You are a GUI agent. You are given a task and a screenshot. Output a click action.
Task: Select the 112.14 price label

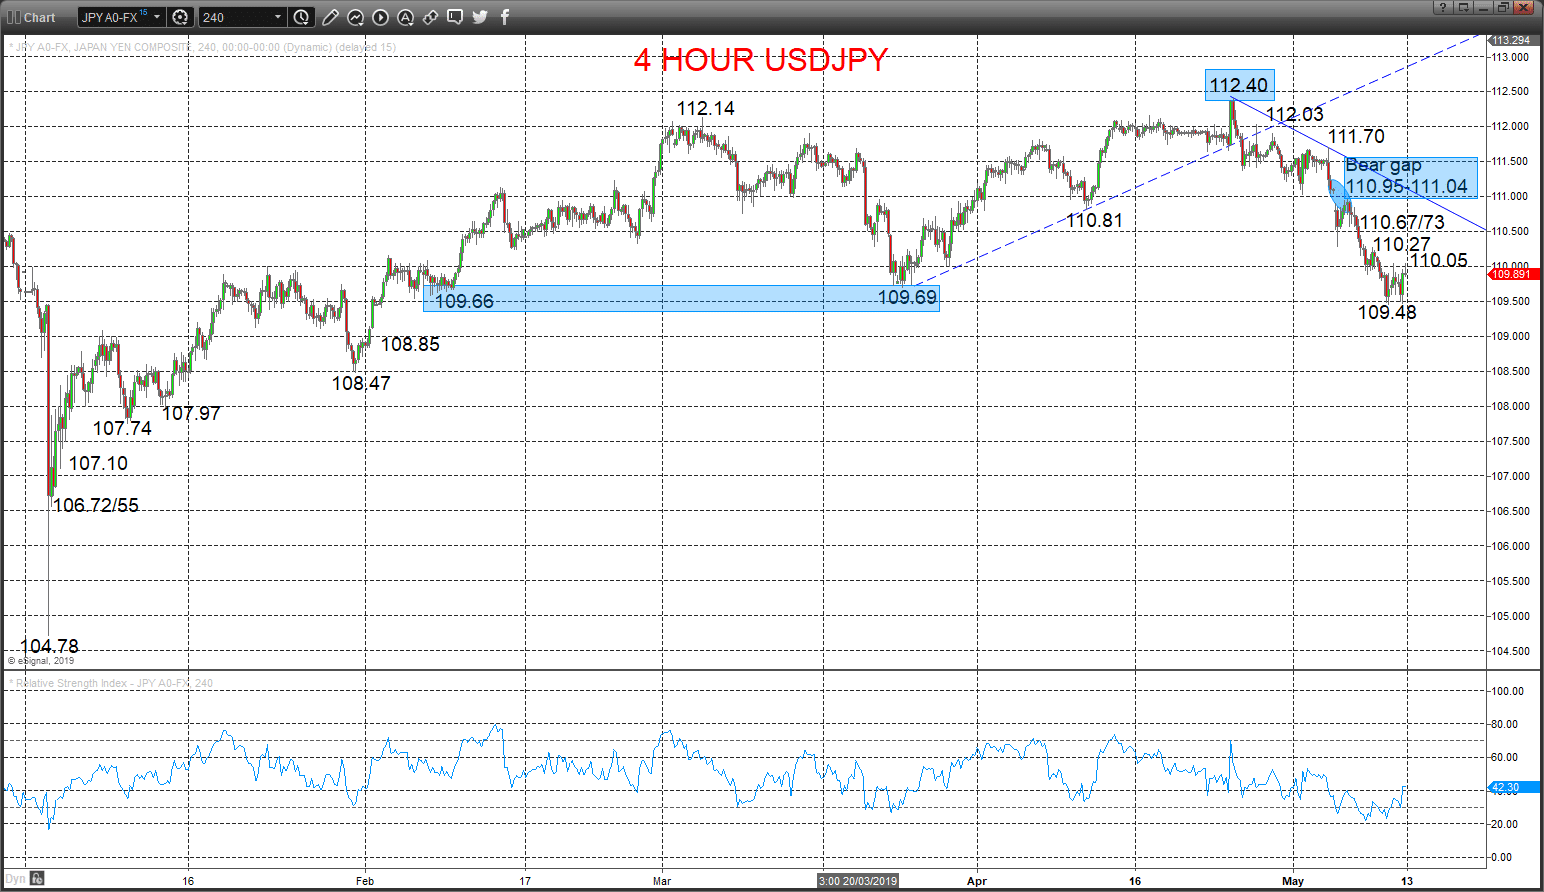[x=705, y=108]
